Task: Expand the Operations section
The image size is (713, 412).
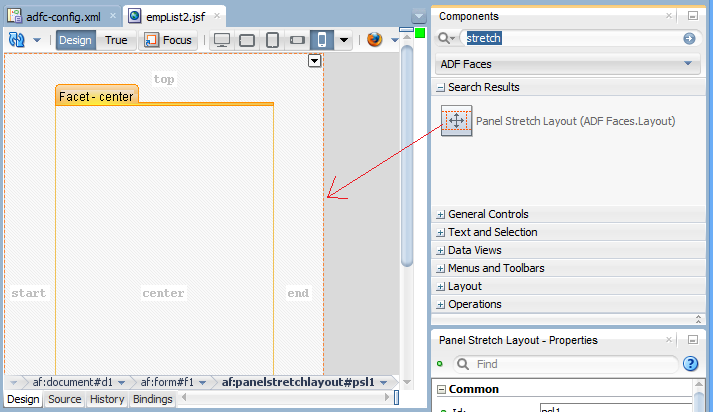Action: 440,305
